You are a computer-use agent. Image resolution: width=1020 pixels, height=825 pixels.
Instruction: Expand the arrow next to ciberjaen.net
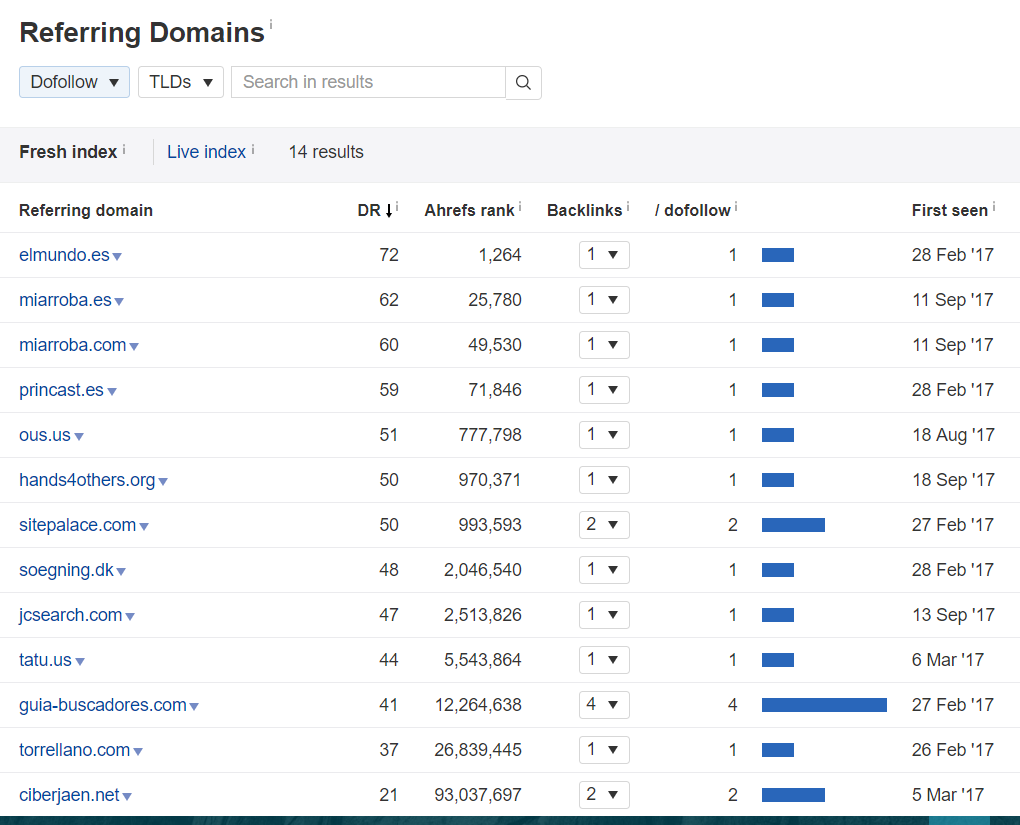[127, 796]
